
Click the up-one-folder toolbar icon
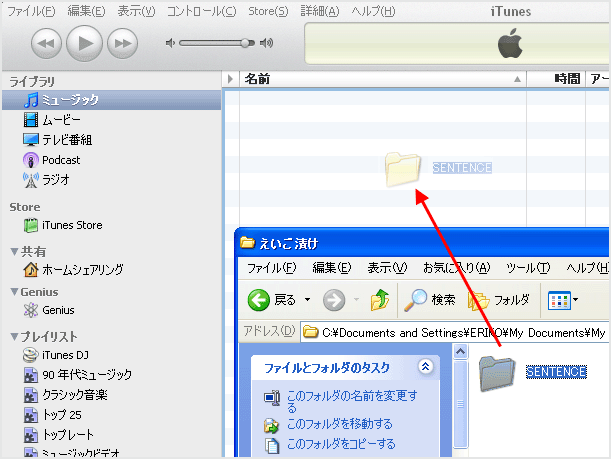pyautogui.click(x=380, y=300)
